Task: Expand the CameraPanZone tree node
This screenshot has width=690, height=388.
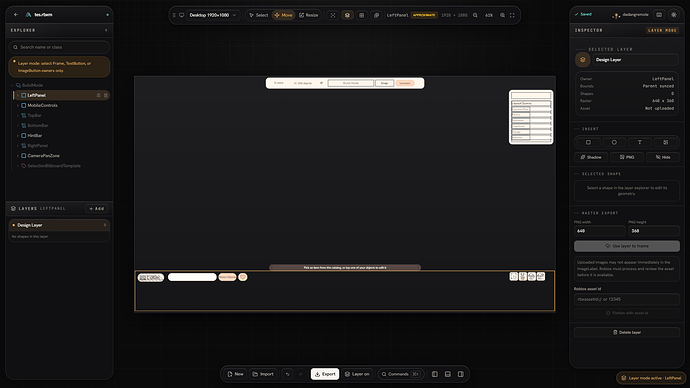Action: [x=18, y=156]
